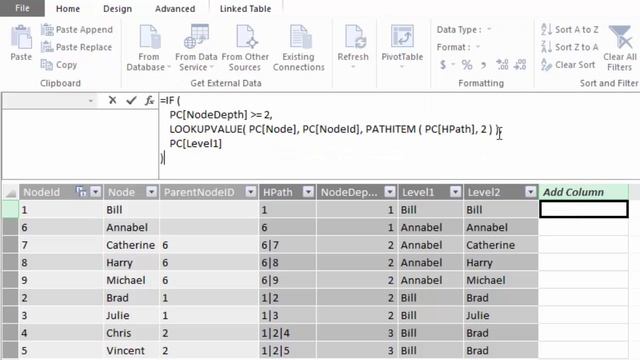Image resolution: width=640 pixels, height=360 pixels.
Task: Switch to the Linked Table tab
Action: [245, 9]
